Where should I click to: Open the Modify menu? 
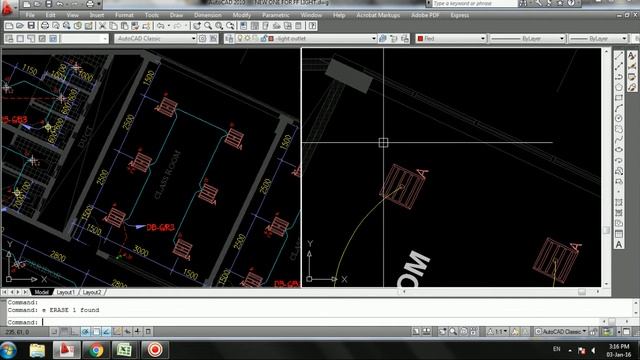(x=242, y=15)
